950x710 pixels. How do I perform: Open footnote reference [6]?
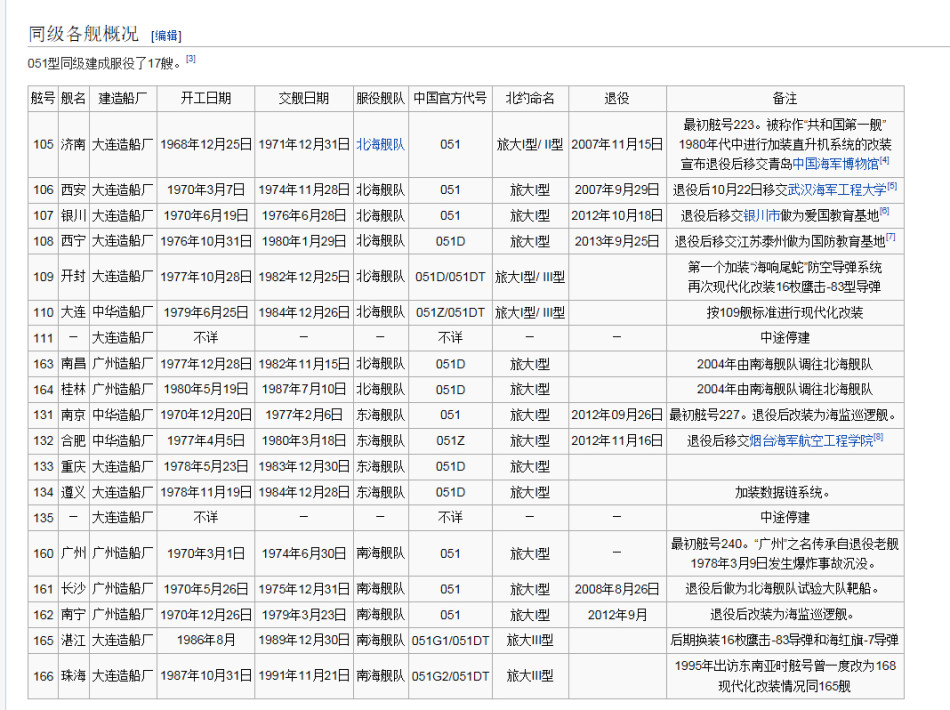tap(884, 213)
